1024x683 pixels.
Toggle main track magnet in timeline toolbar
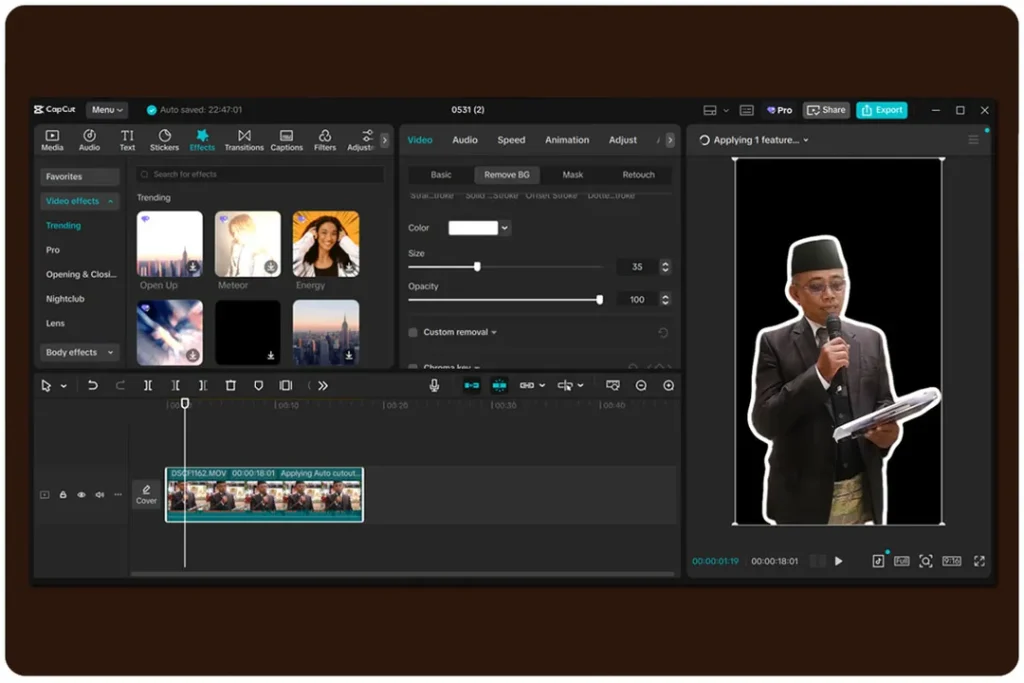click(472, 385)
